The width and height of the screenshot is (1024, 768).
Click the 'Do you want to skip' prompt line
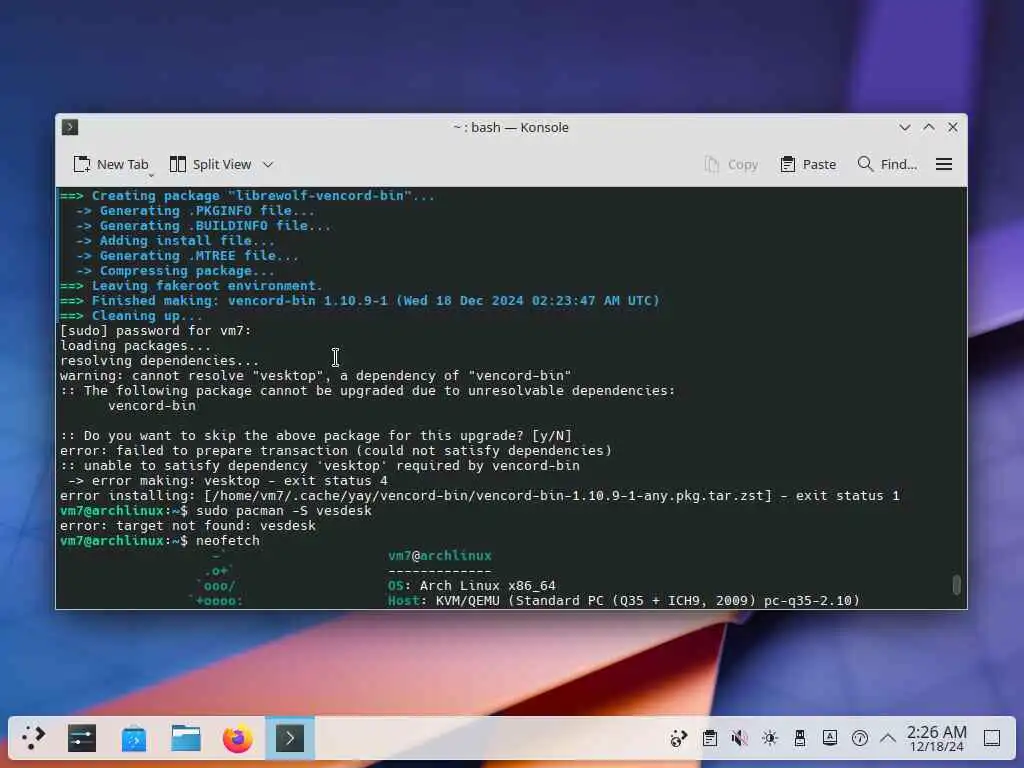(315, 436)
